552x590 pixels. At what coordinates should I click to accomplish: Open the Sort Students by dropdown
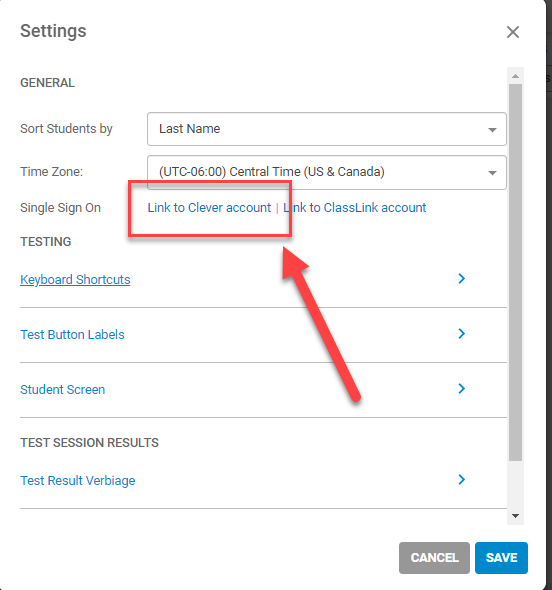click(x=327, y=129)
